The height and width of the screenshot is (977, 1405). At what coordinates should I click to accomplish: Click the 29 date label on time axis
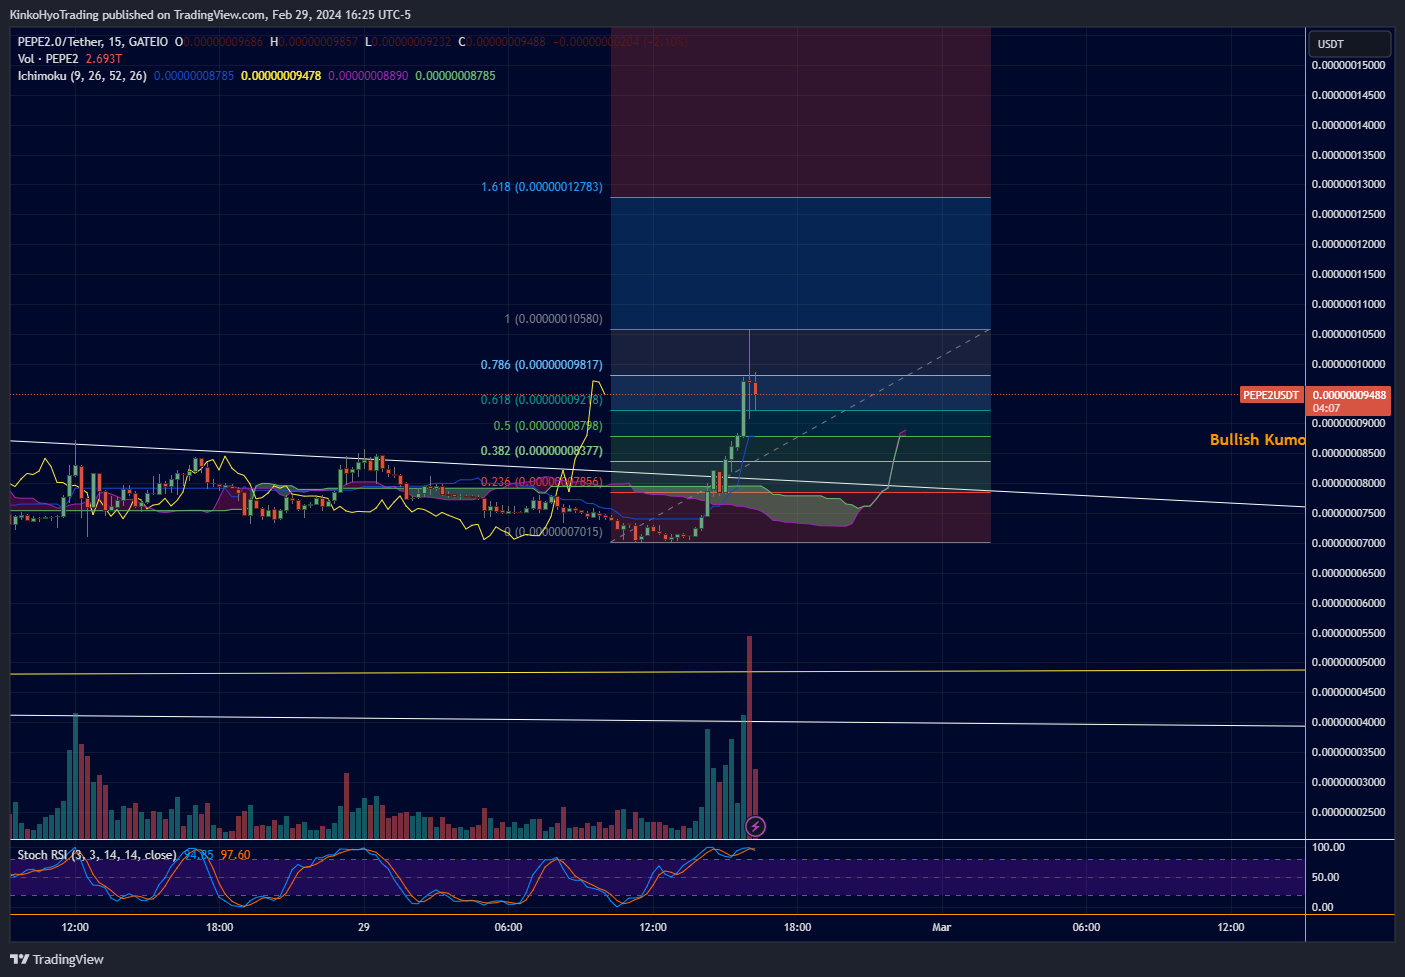(364, 927)
